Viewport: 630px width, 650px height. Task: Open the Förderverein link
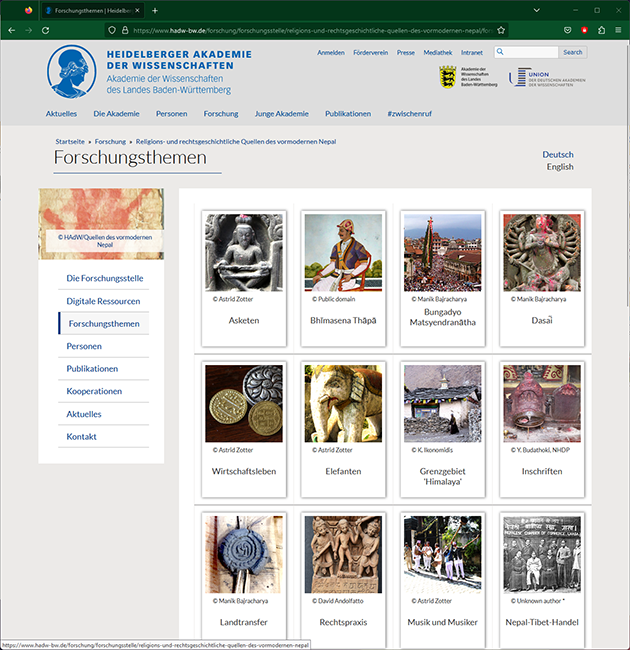coord(371,53)
